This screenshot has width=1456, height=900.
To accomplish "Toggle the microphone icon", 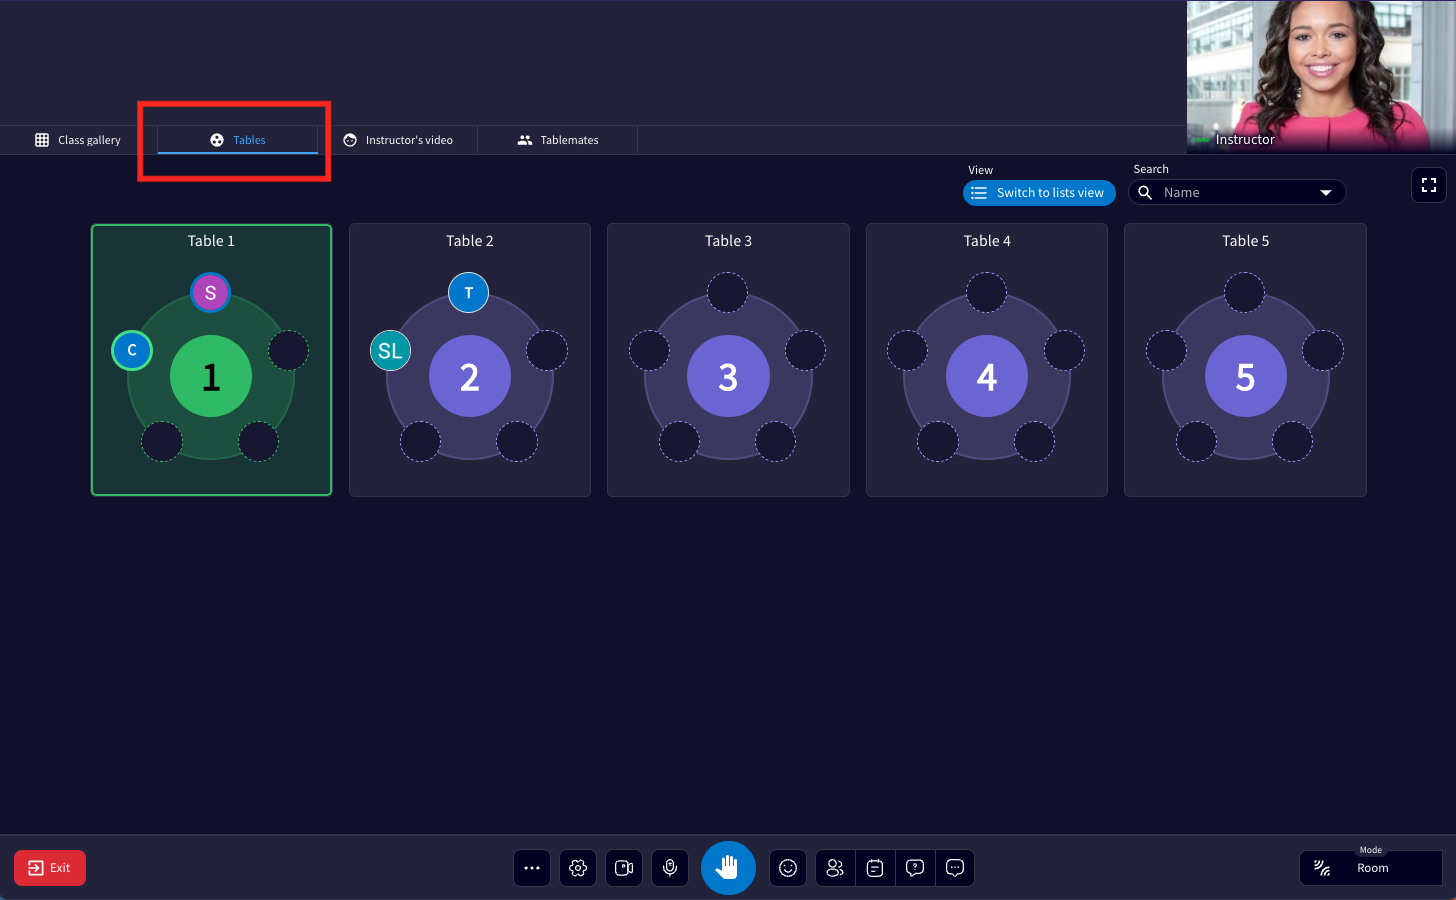I will point(670,868).
